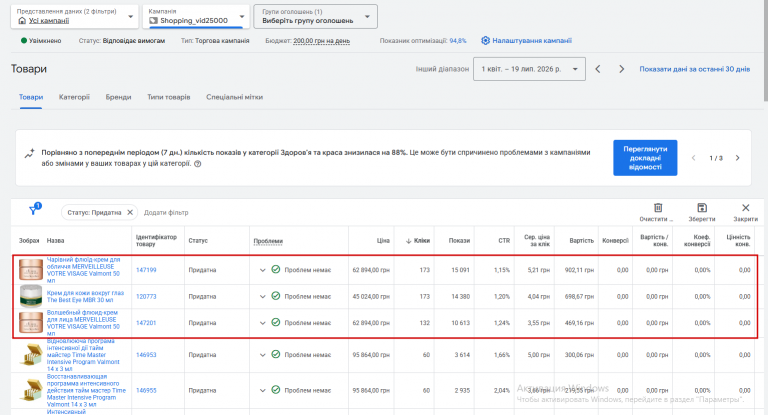Go to next date range arrow
The width and height of the screenshot is (768, 415).
pos(621,69)
